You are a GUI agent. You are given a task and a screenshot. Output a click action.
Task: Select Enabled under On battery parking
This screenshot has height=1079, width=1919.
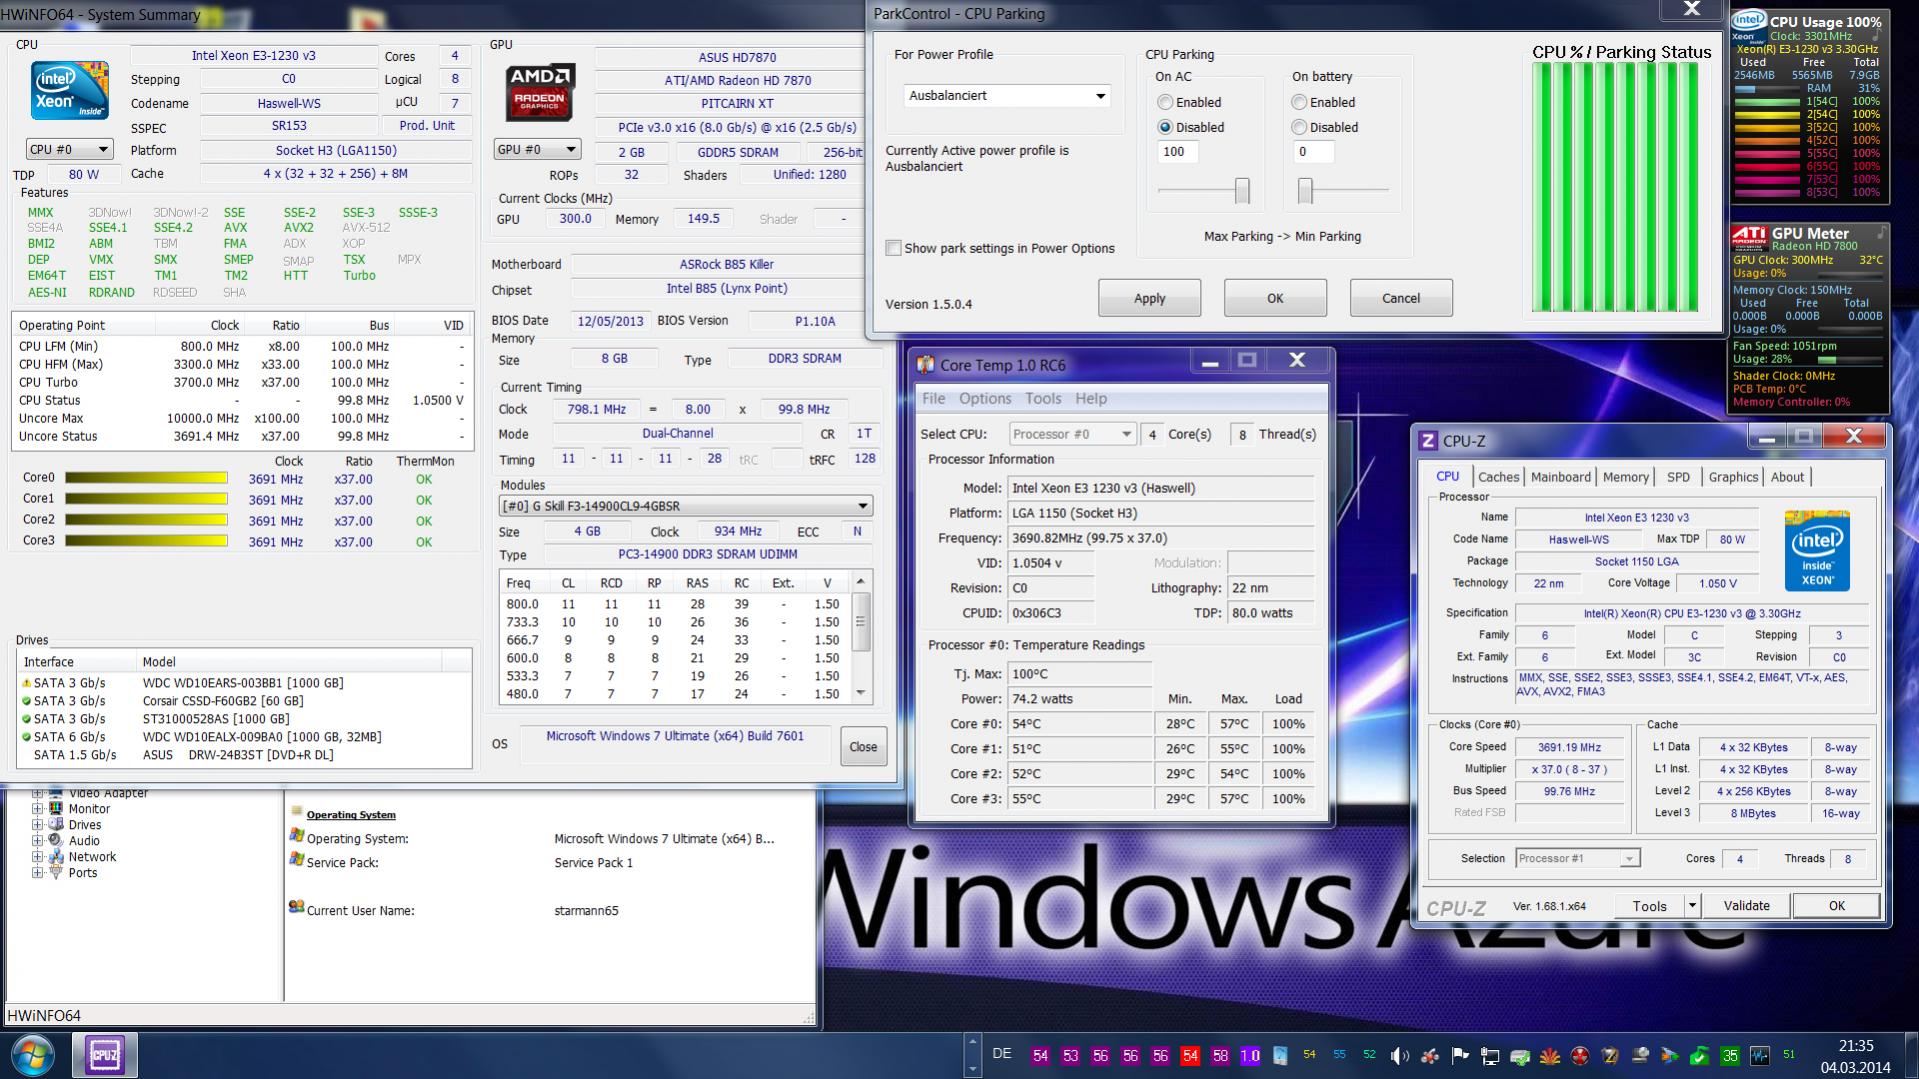click(x=1299, y=102)
